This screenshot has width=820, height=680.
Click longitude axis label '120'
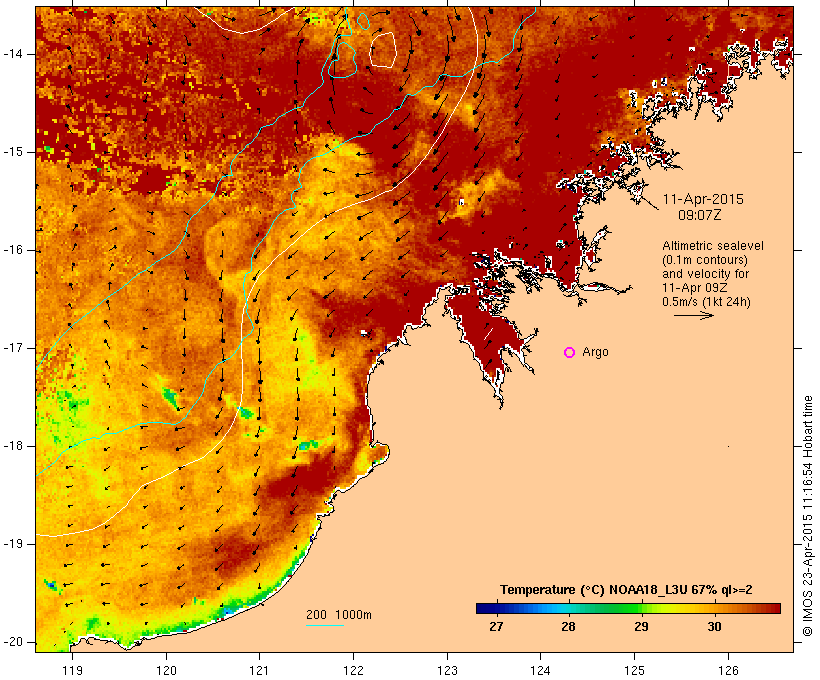point(166,670)
